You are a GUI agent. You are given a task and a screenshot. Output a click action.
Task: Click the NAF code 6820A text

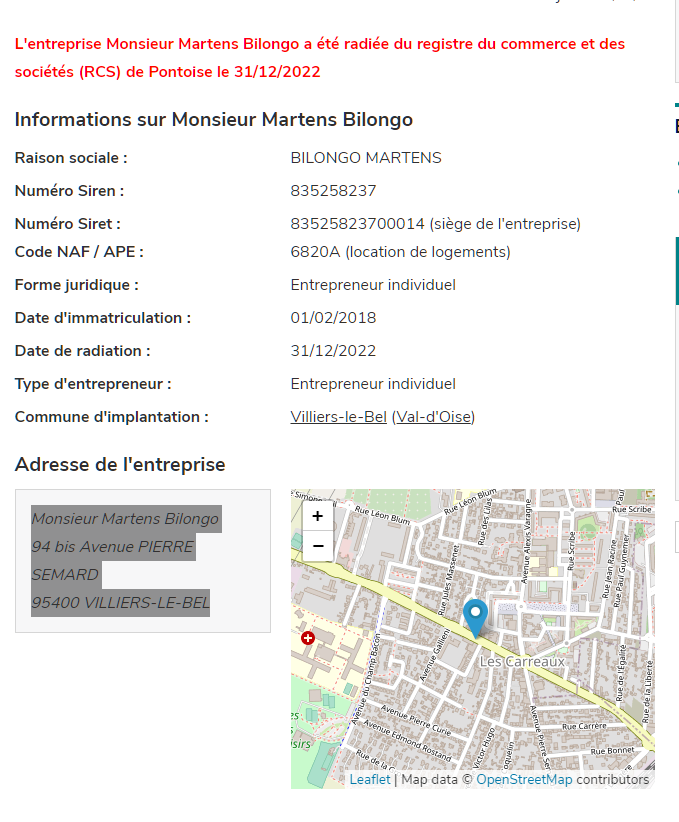315,252
